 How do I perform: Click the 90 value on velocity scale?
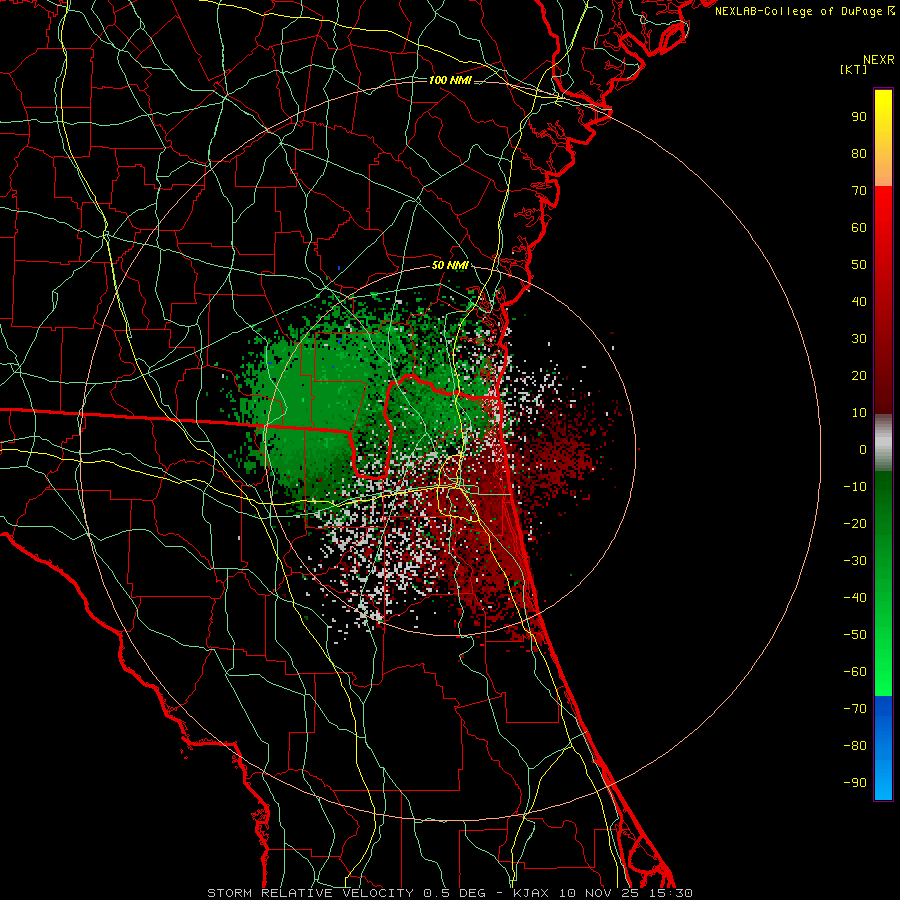[859, 117]
